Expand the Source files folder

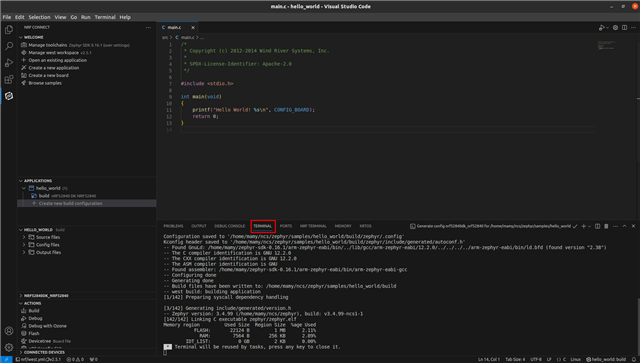click(x=24, y=237)
